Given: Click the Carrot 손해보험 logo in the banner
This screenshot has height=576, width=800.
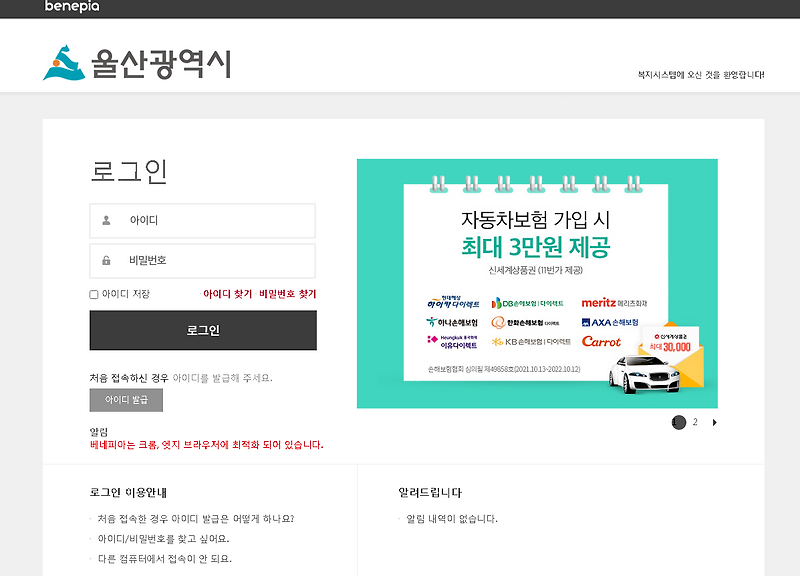Looking at the screenshot, I should 601,342.
